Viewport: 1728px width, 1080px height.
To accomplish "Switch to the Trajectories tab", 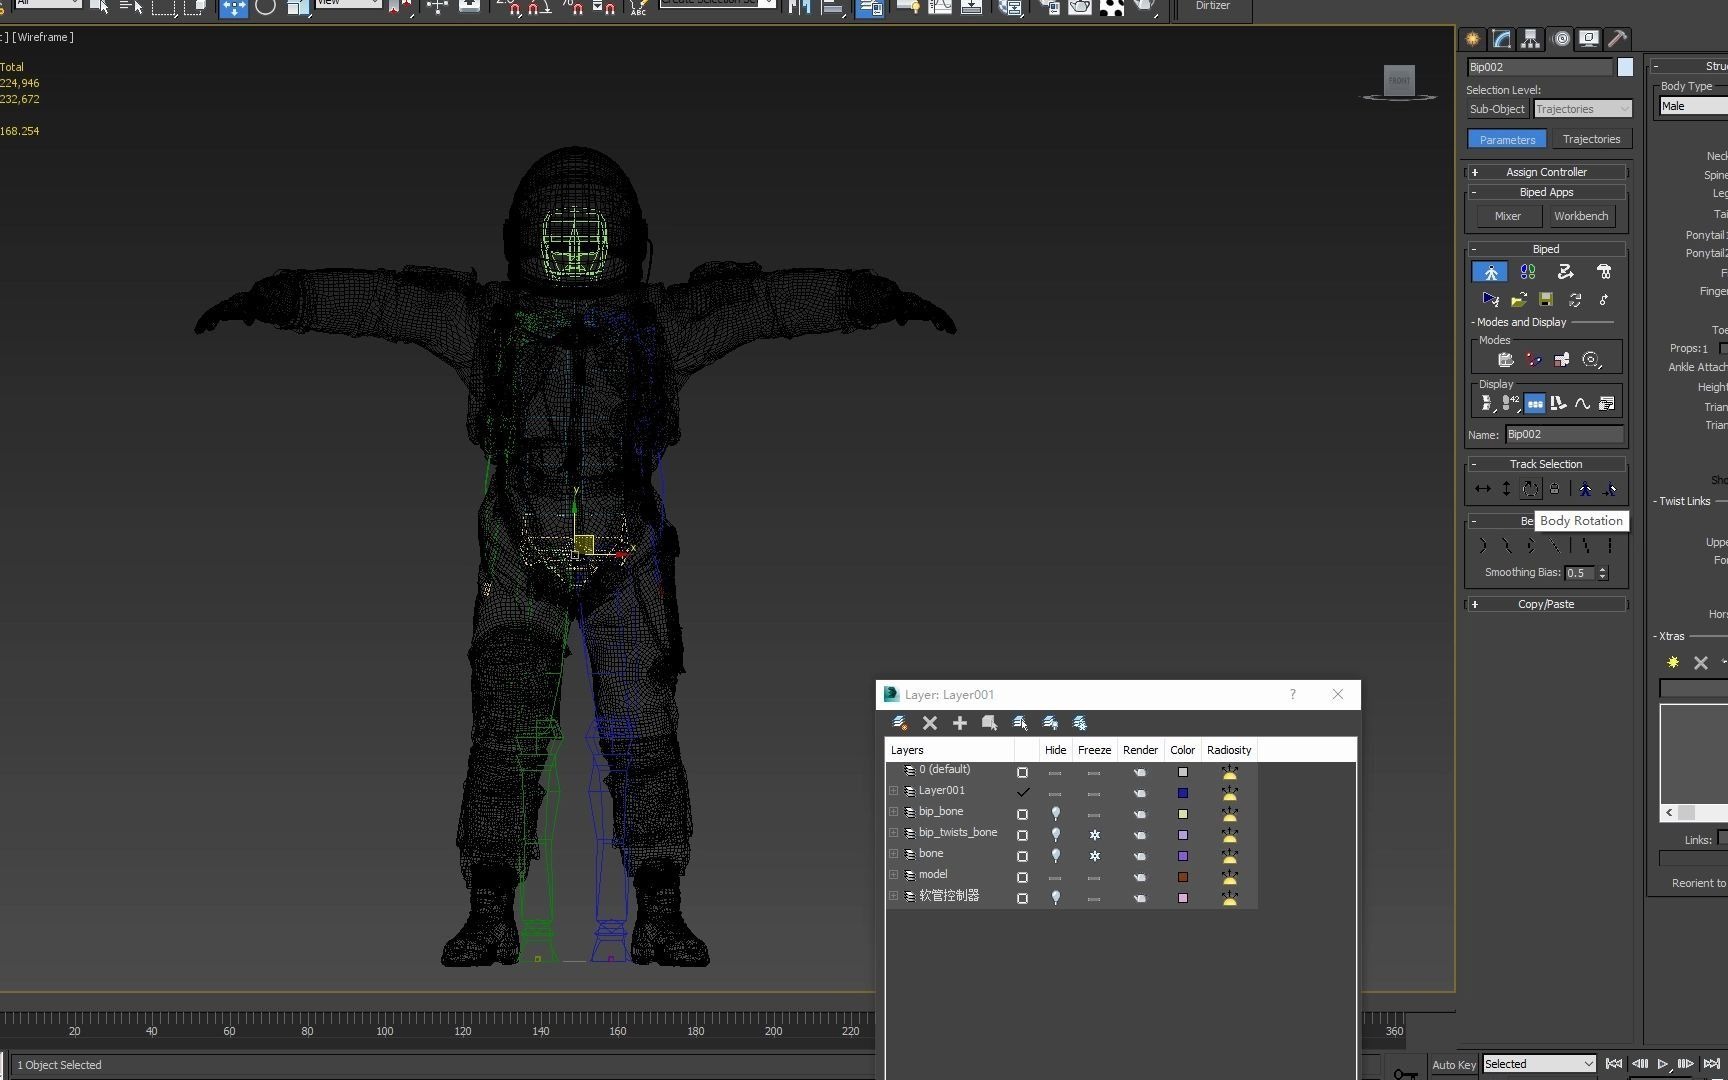I will tap(1591, 139).
